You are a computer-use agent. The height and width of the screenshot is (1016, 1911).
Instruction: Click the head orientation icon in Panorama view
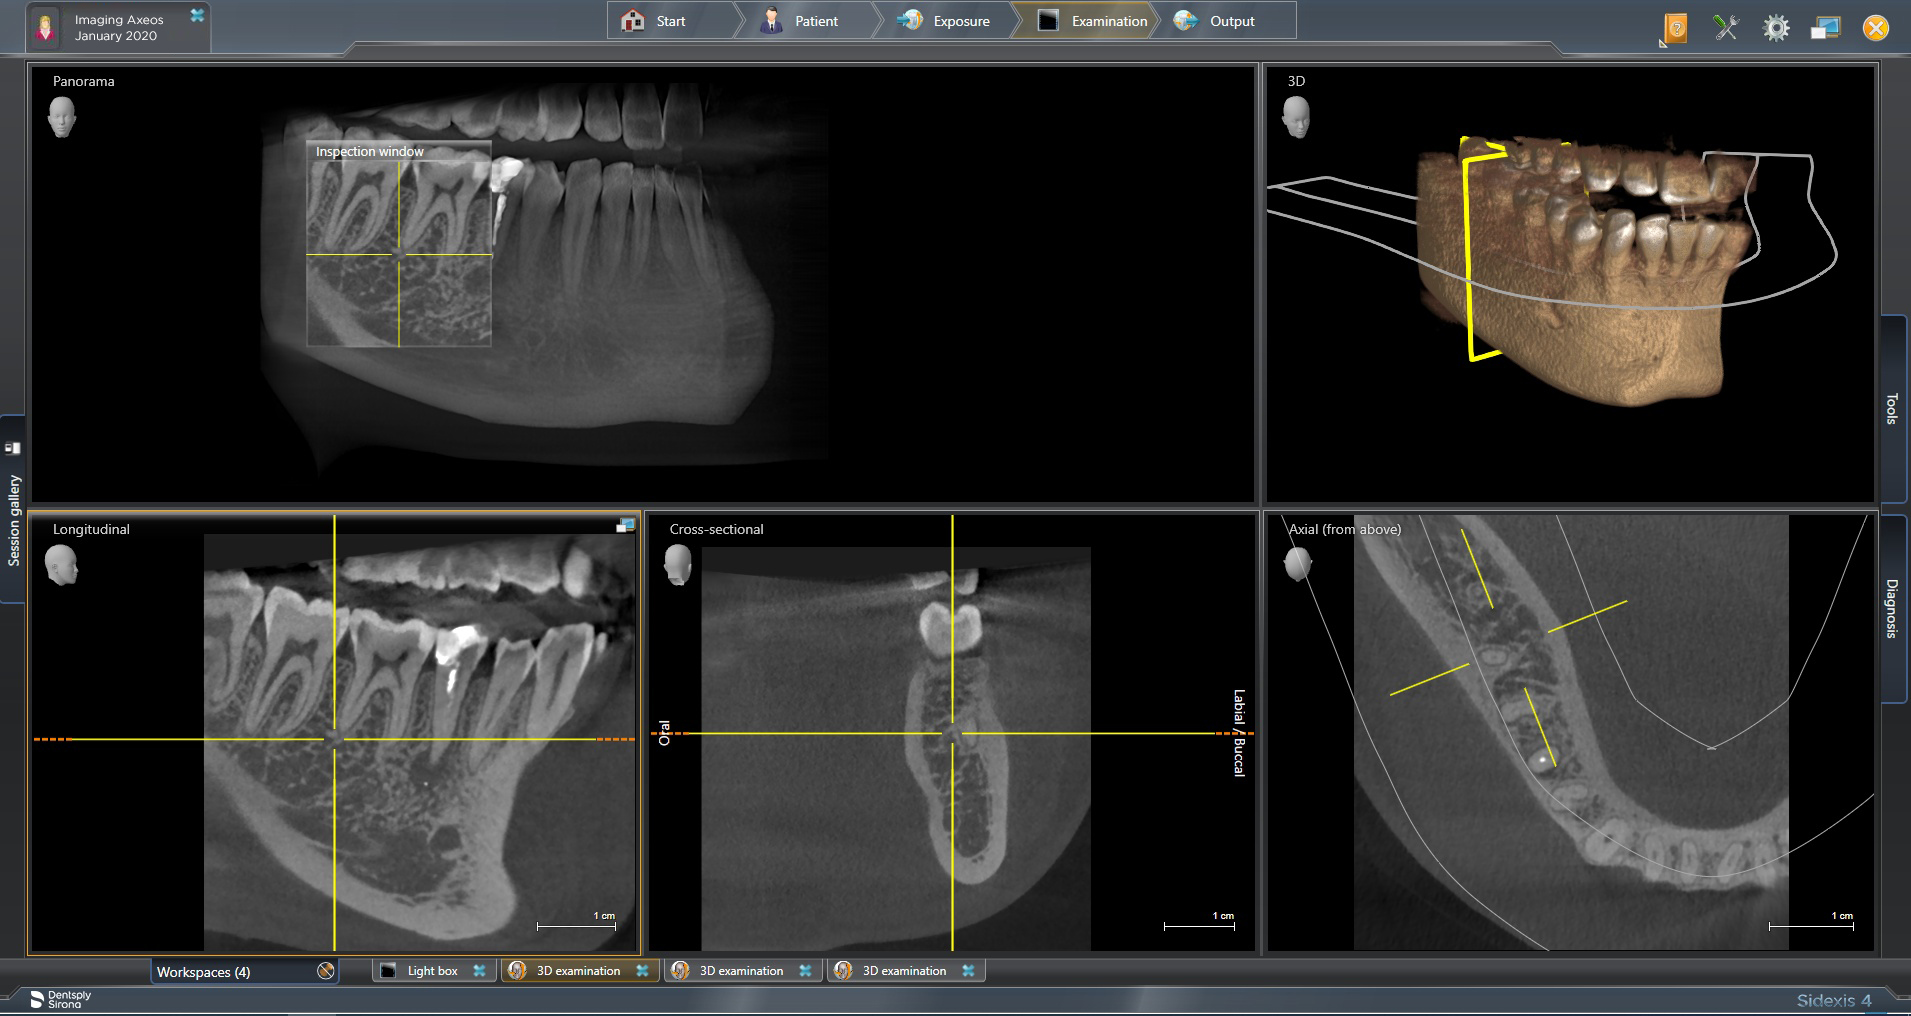(62, 116)
